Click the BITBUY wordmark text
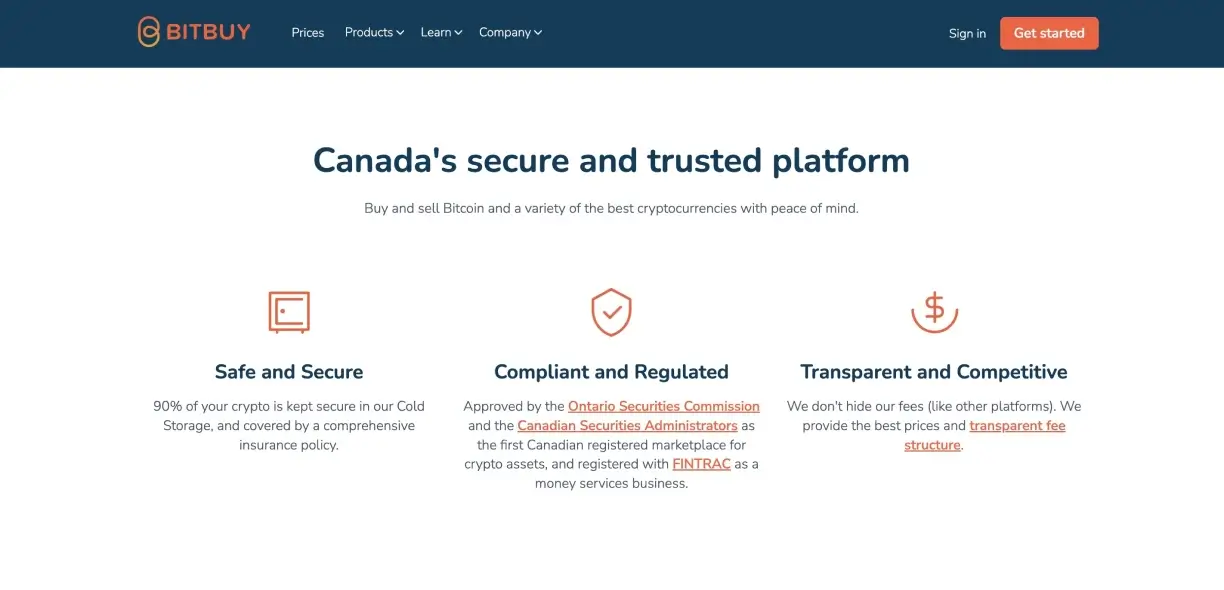Image resolution: width=1224 pixels, height=590 pixels. (x=208, y=33)
